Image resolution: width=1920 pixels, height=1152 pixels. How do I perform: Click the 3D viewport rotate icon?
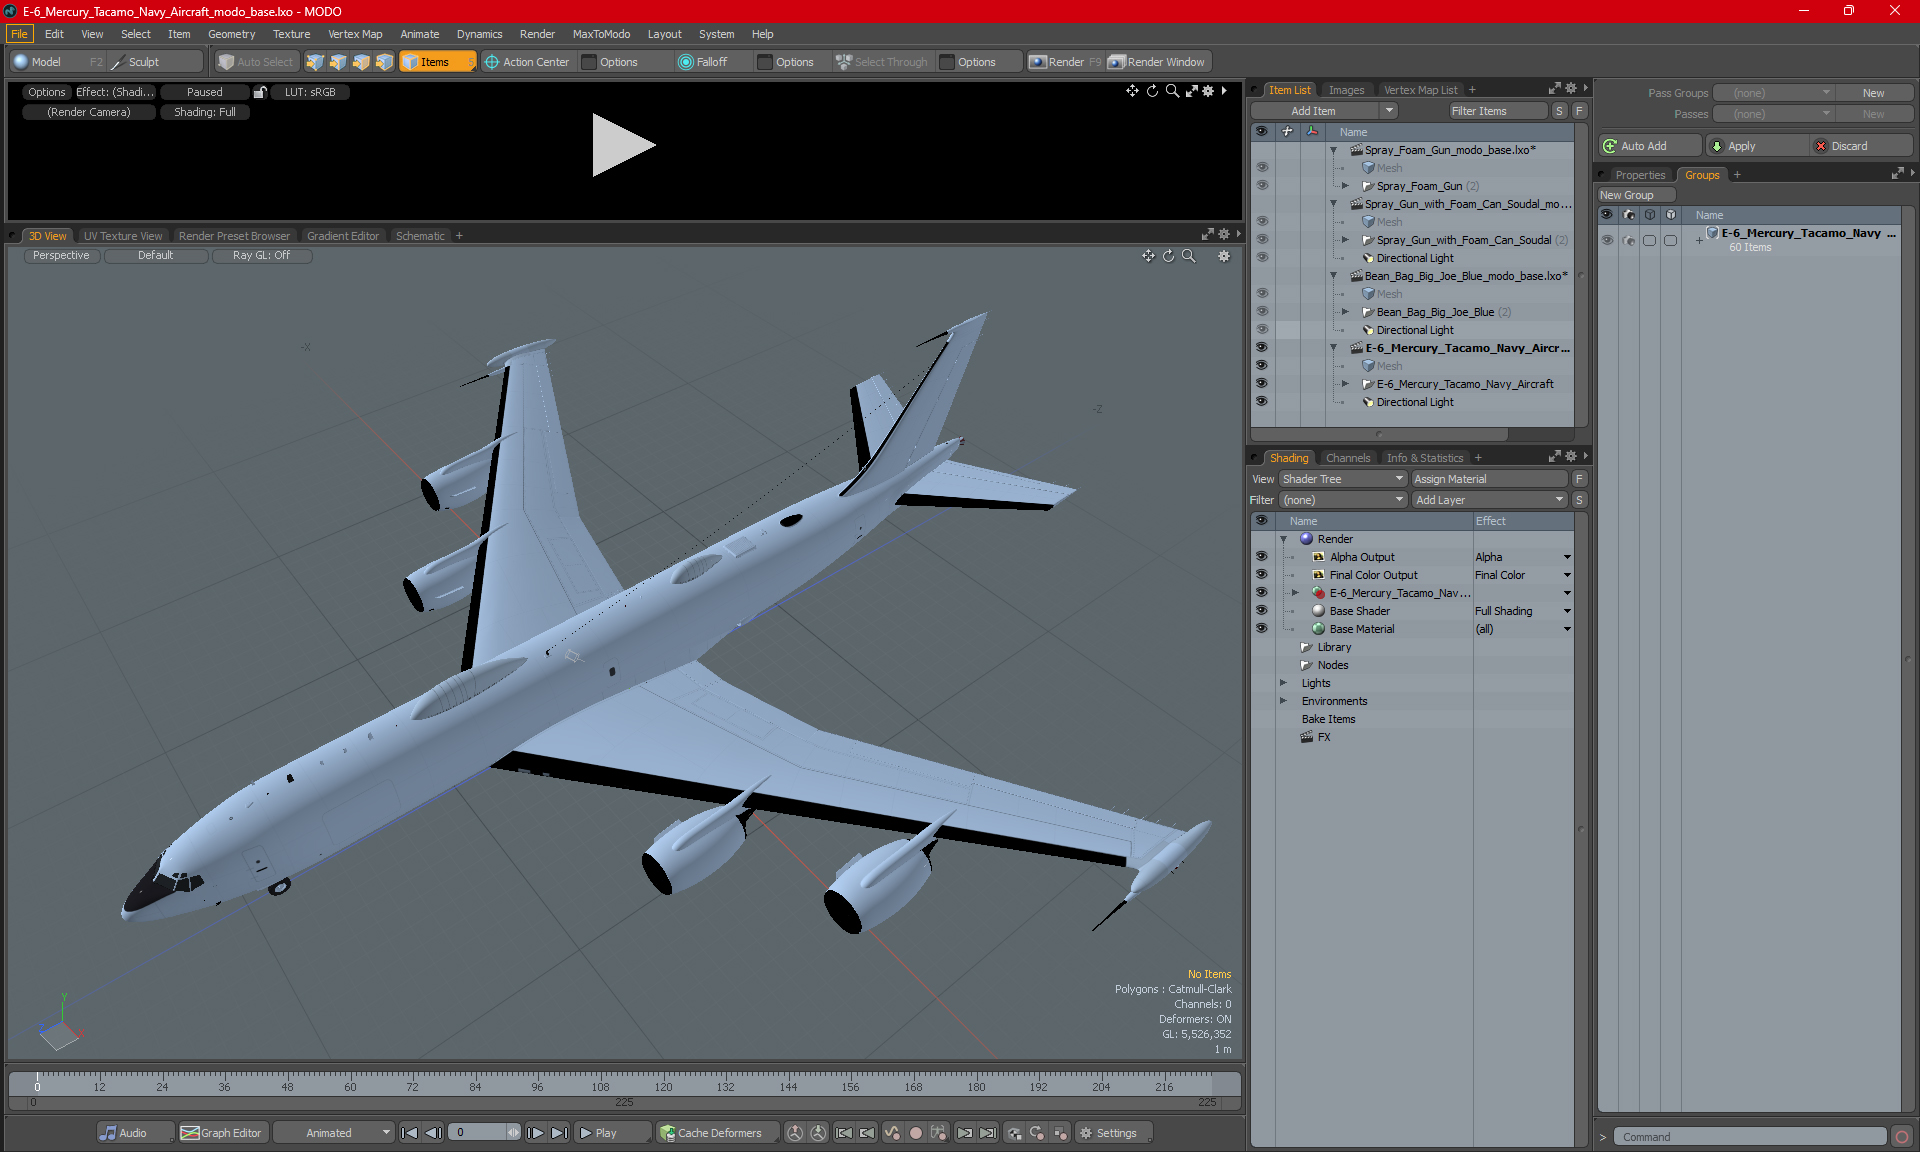(1168, 256)
